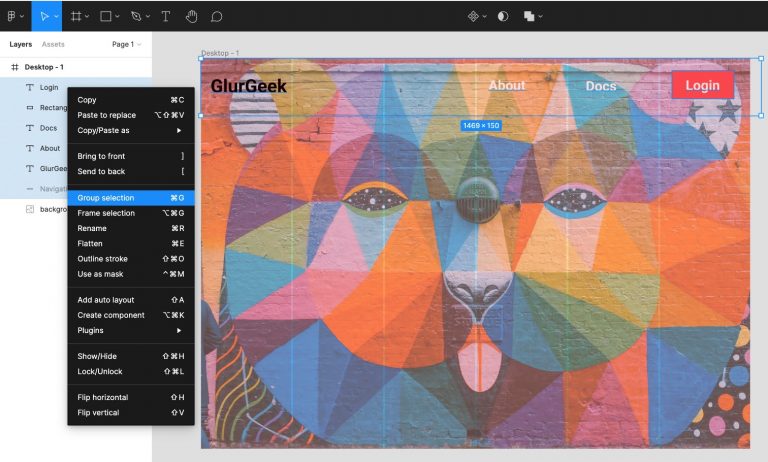Click the Create component icon in toolbar
Viewport: 768px width, 462px height.
pos(474,16)
